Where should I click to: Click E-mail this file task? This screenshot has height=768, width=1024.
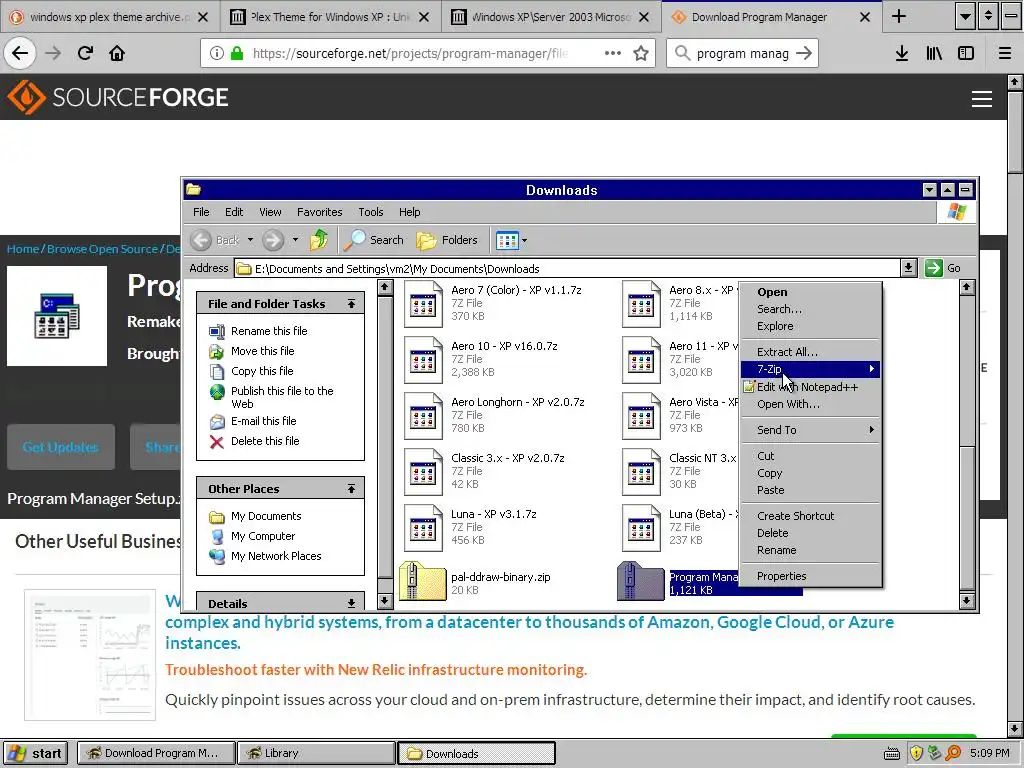[263, 421]
